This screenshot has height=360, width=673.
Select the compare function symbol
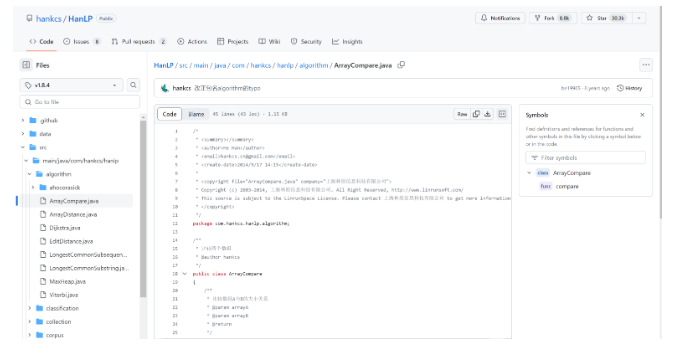tap(567, 186)
